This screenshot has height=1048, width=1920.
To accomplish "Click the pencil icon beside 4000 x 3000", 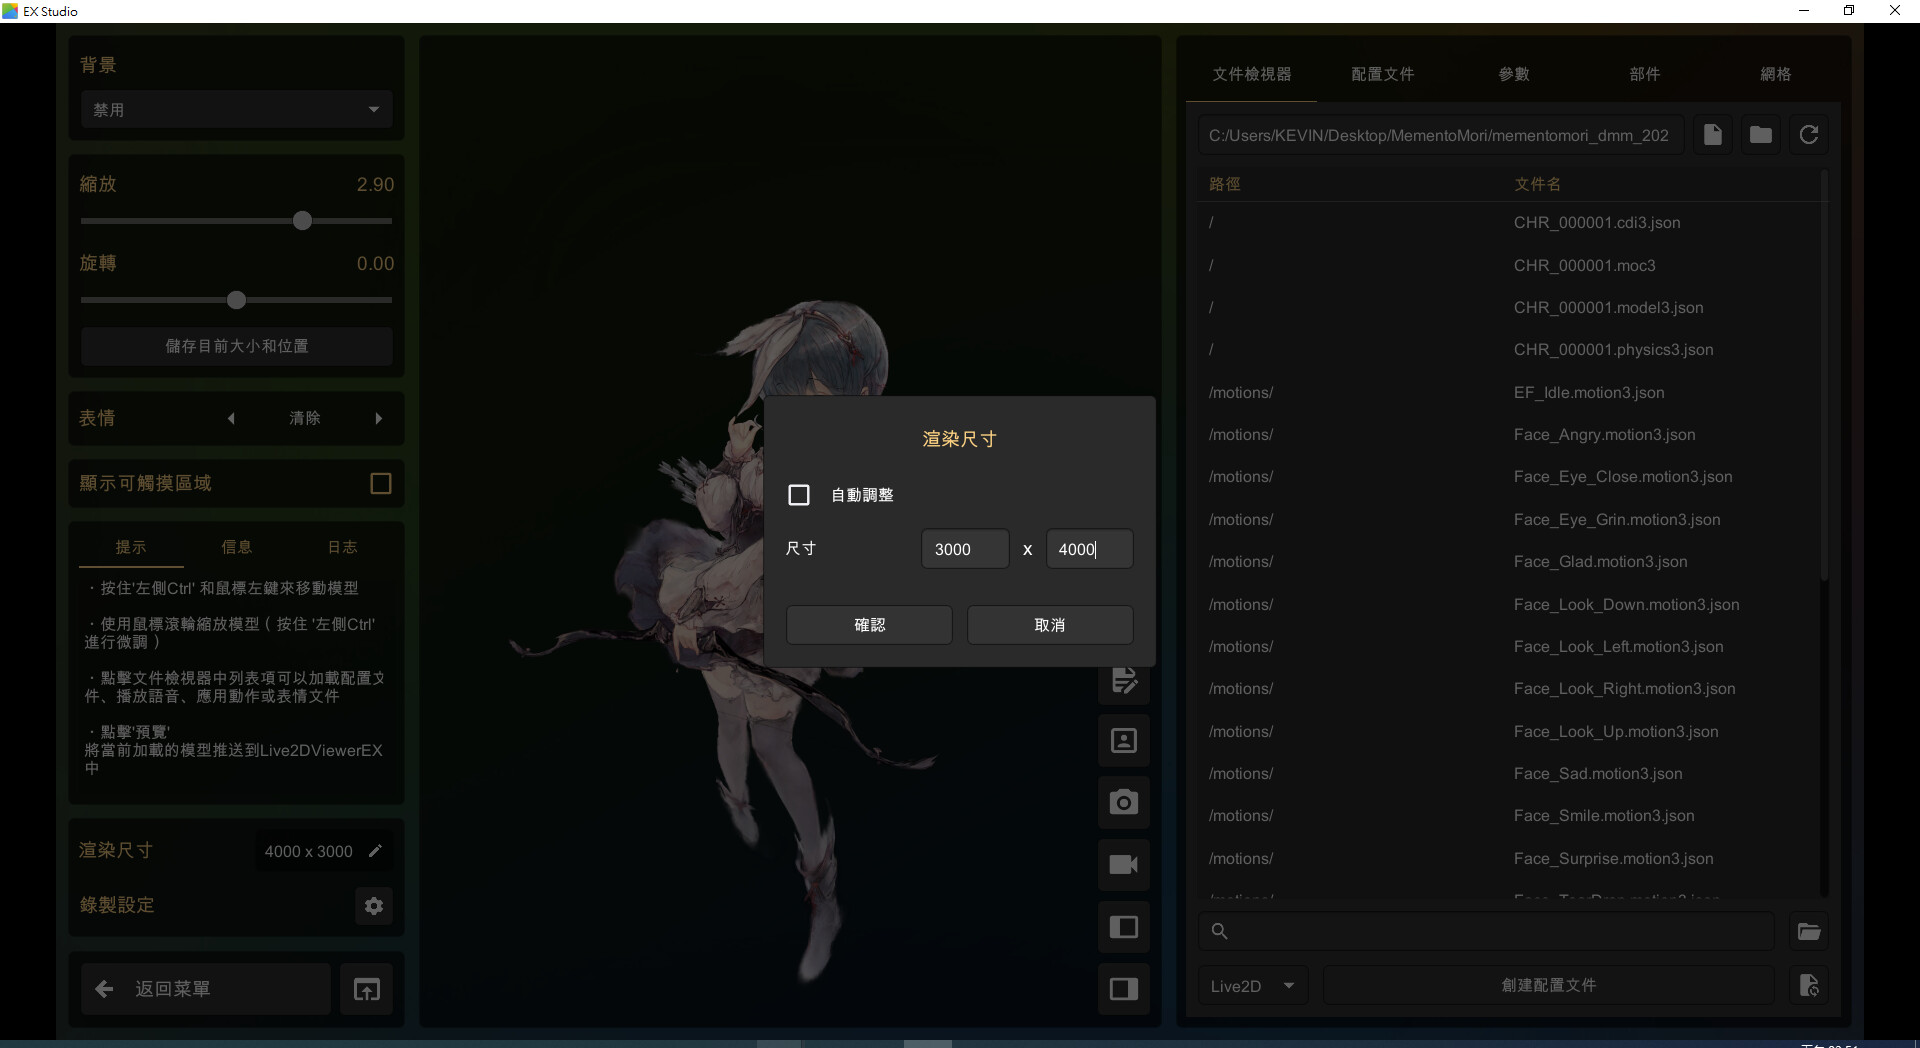I will (x=376, y=851).
